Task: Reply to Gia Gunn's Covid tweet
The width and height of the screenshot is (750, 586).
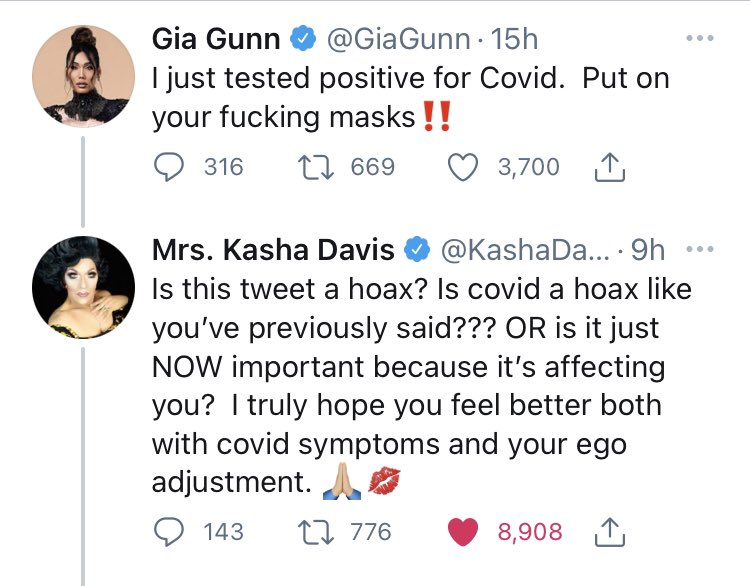Action: click(x=168, y=167)
